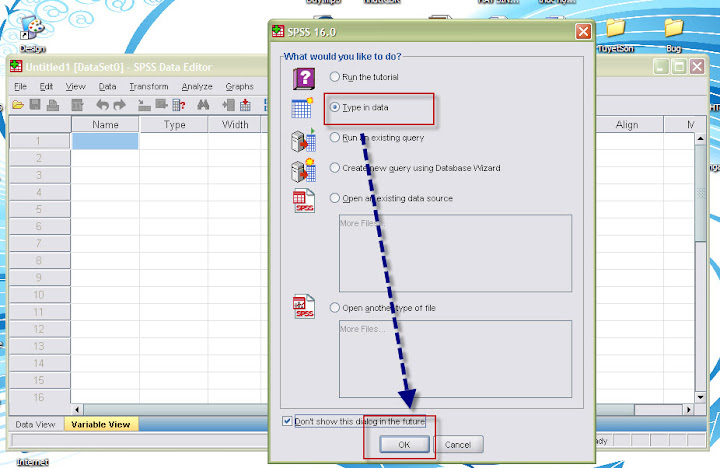720x468 pixels.
Task: Select row header 5 in the grid
Action: click(x=39, y=209)
